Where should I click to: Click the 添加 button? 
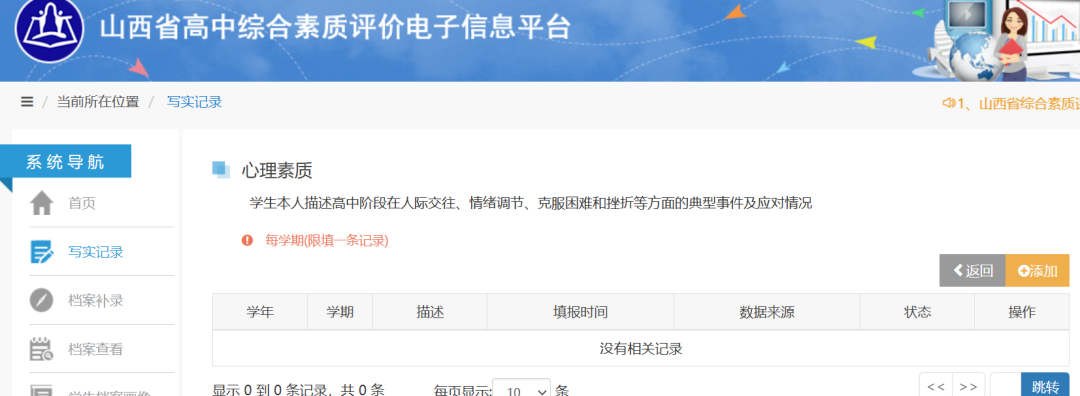[1037, 271]
